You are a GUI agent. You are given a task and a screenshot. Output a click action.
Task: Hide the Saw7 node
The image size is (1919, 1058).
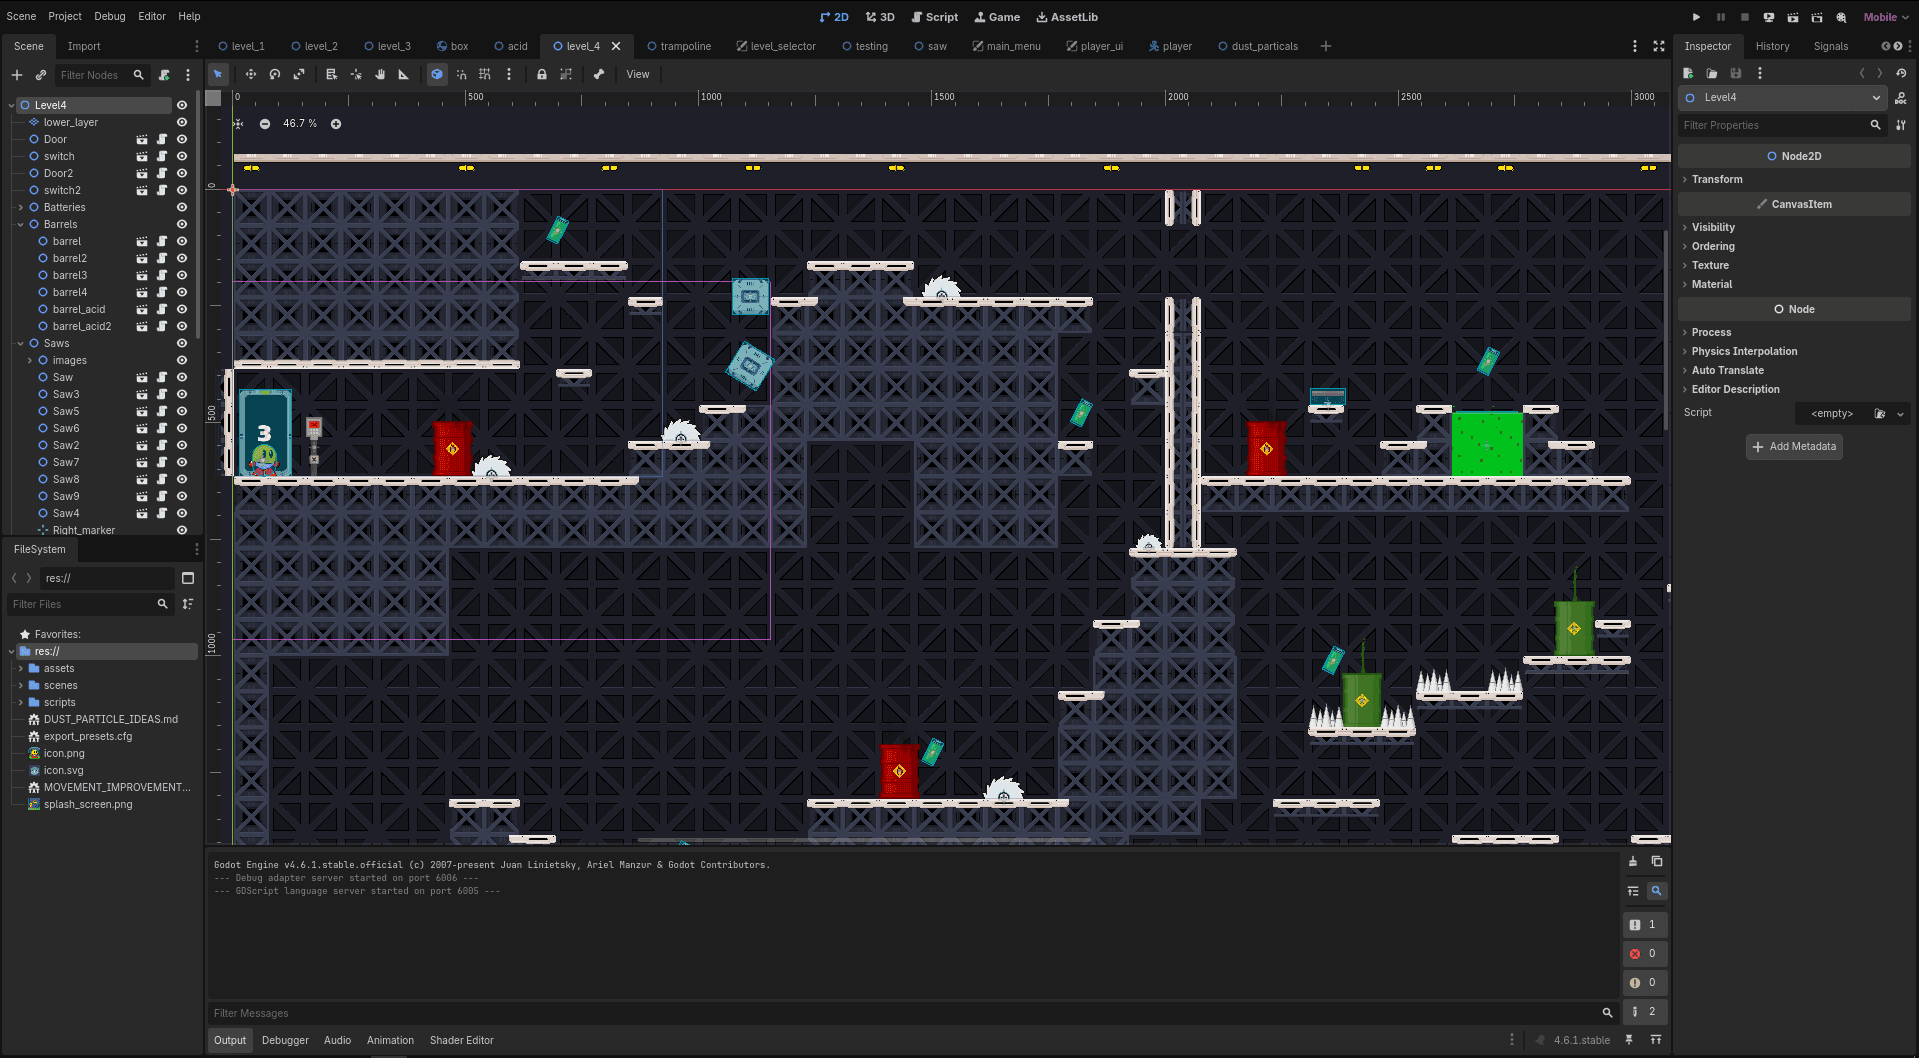(x=182, y=462)
